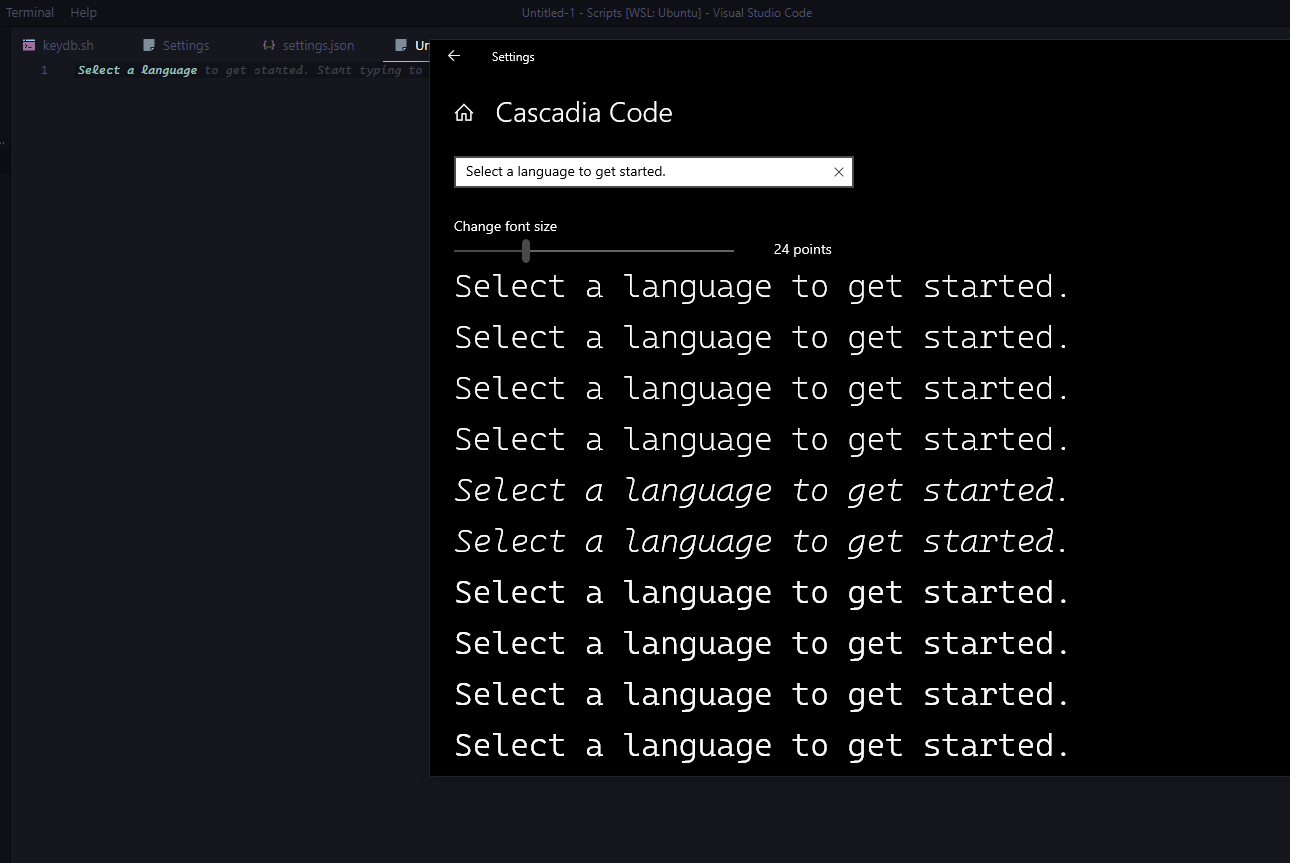Click the file icon on the Settings tab
Image resolution: width=1290 pixels, height=863 pixels.
[x=148, y=45]
